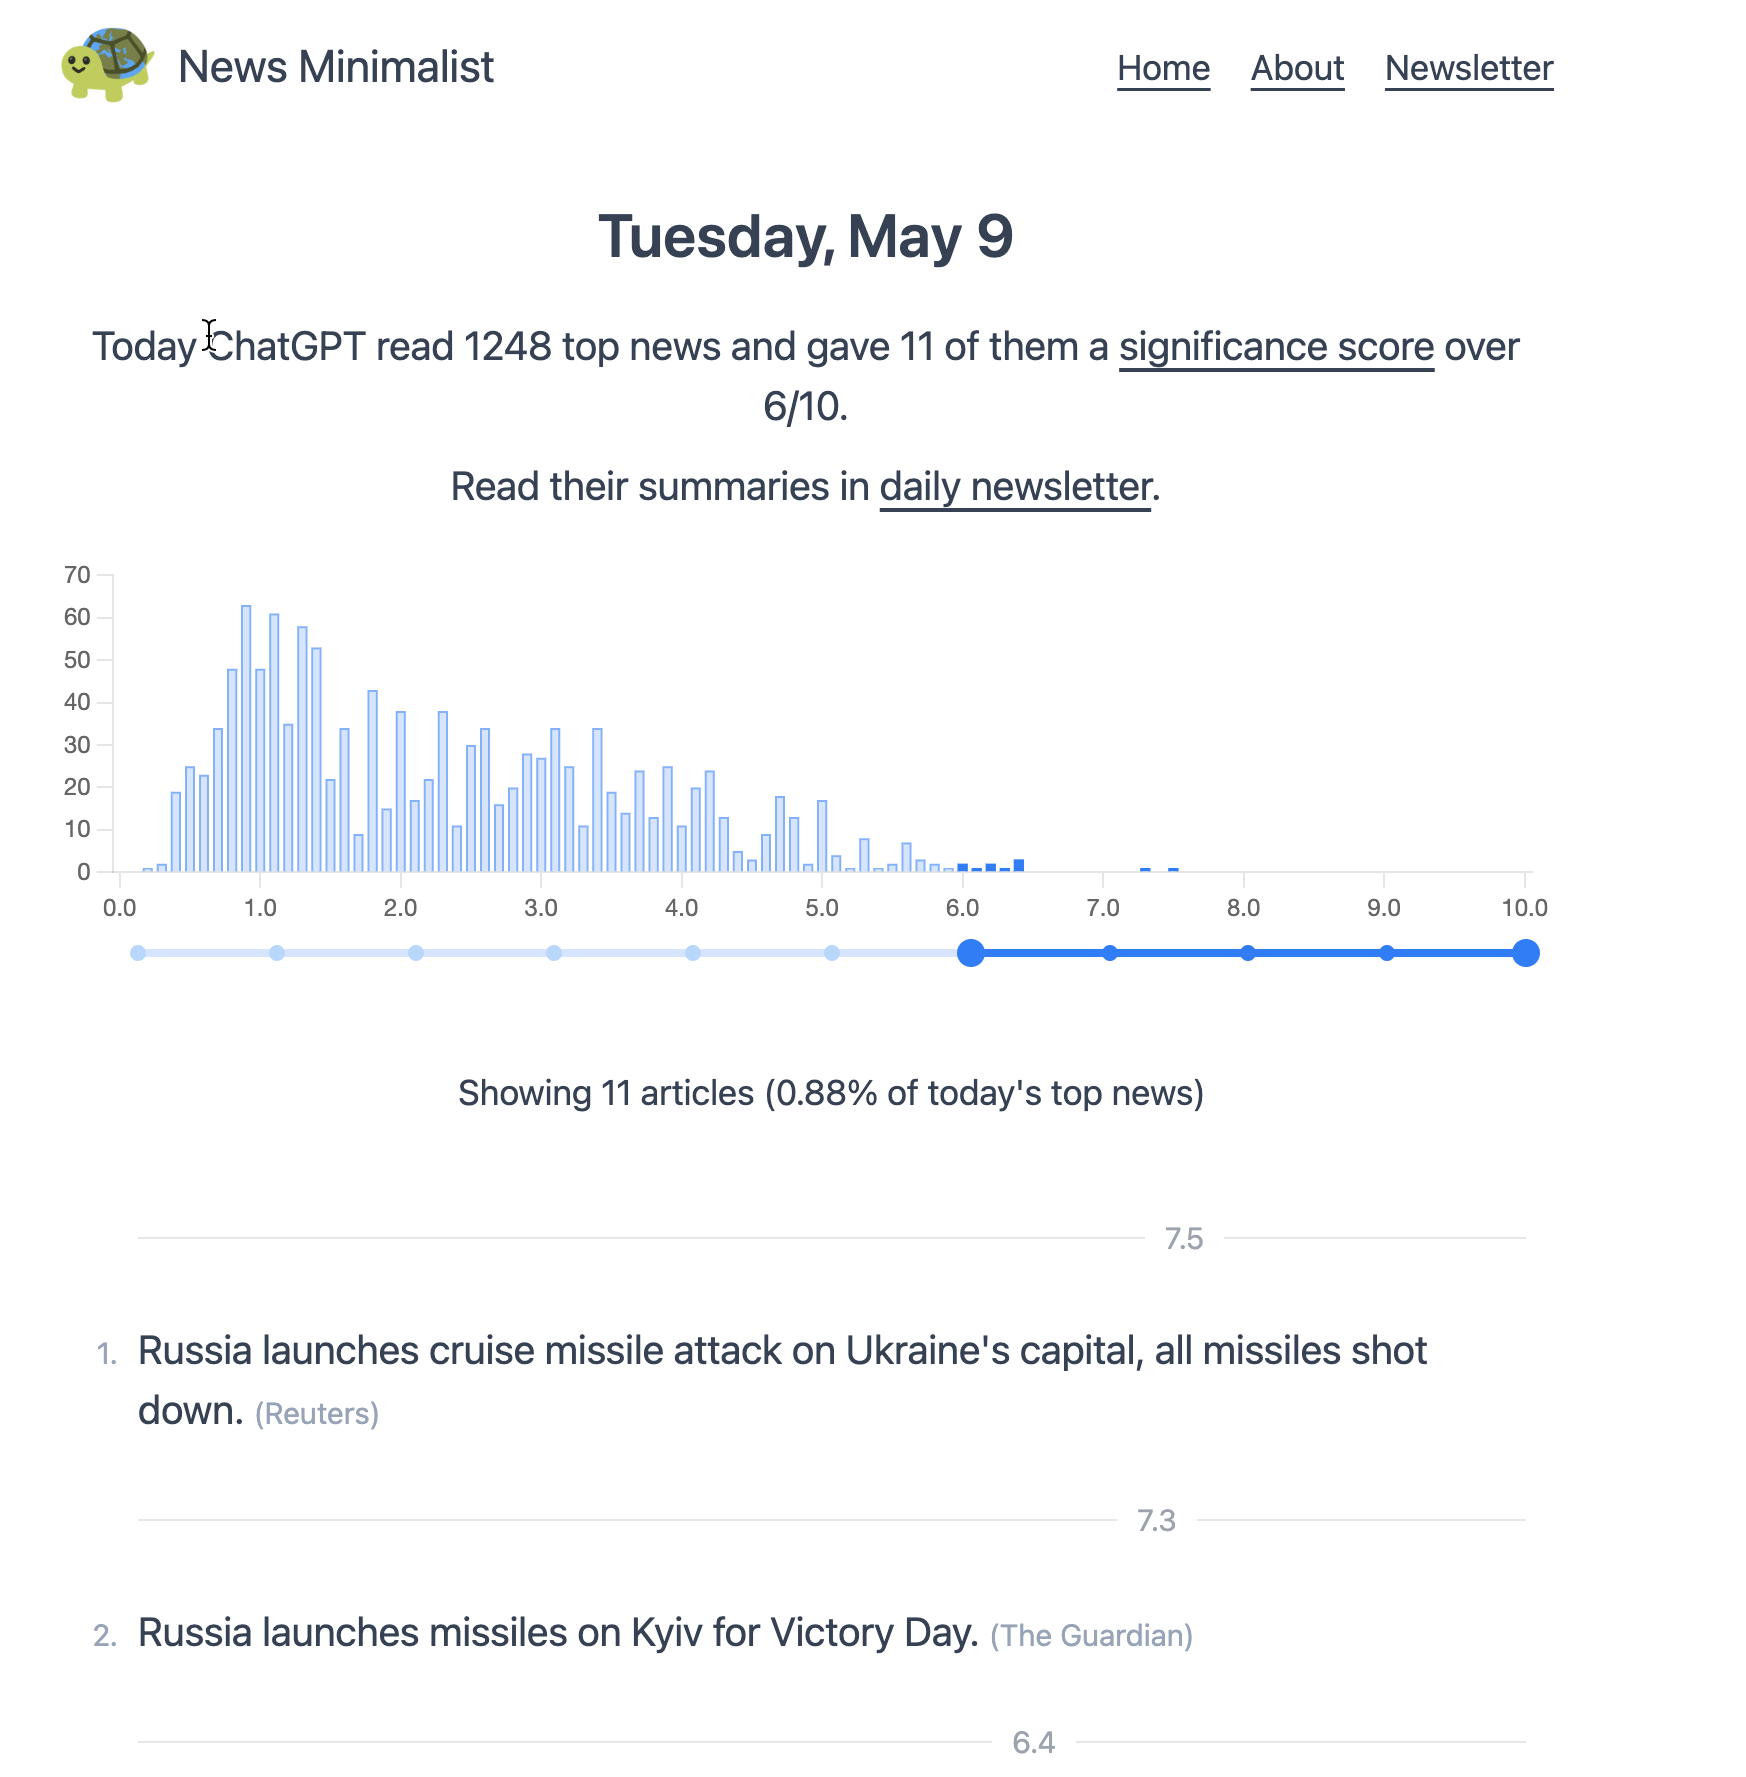Viewport: 1746px width, 1777px height.
Task: Open the significance score link
Action: (x=1276, y=347)
